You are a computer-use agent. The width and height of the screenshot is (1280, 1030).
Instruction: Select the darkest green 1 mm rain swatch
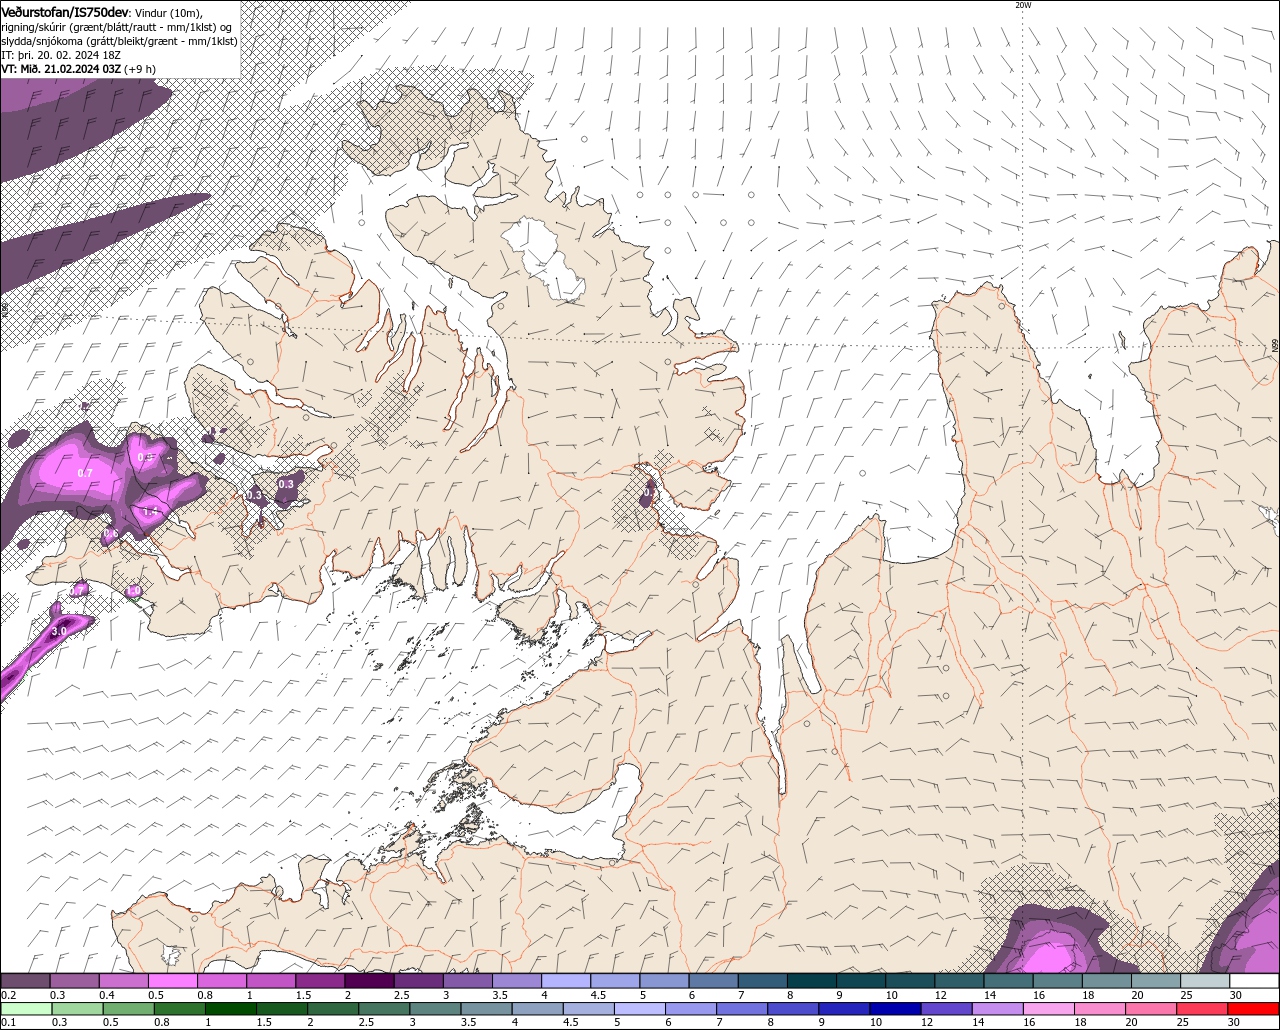[229, 1008]
